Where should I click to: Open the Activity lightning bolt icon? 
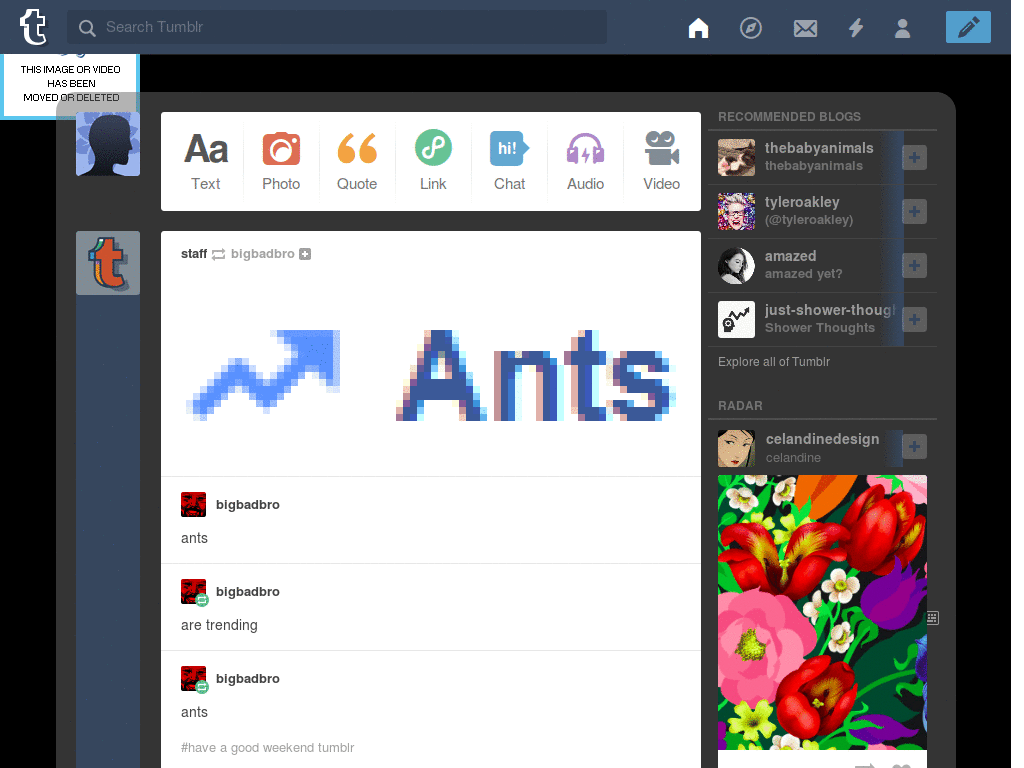[x=856, y=28]
